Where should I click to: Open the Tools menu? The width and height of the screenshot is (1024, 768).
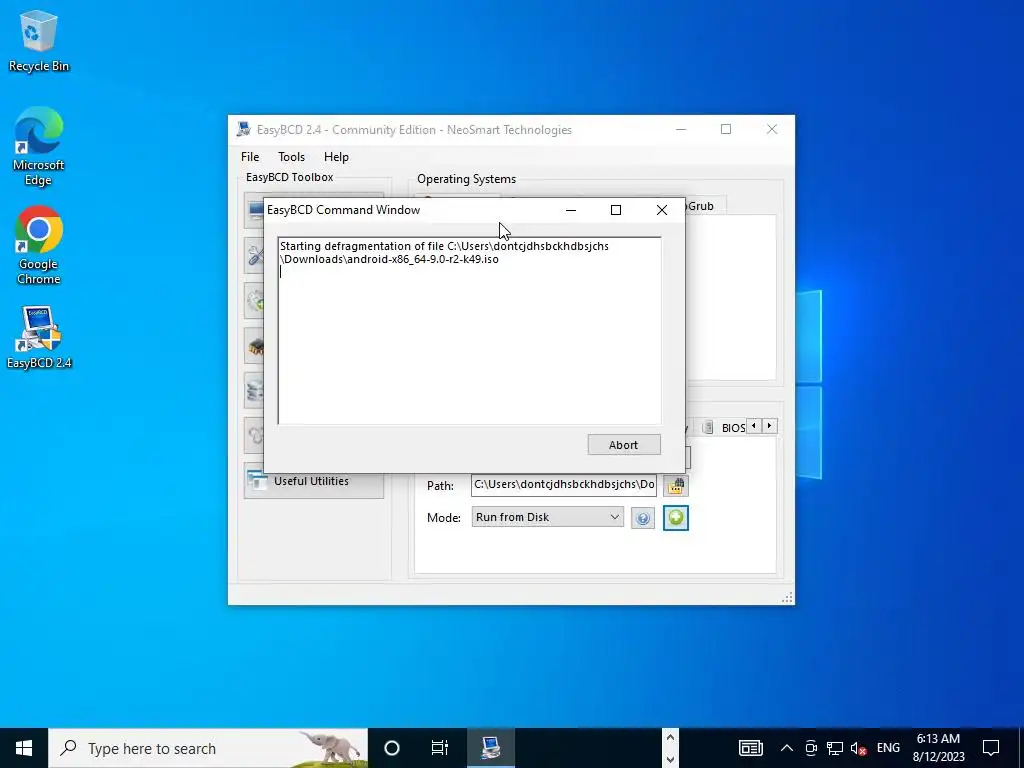click(x=291, y=157)
